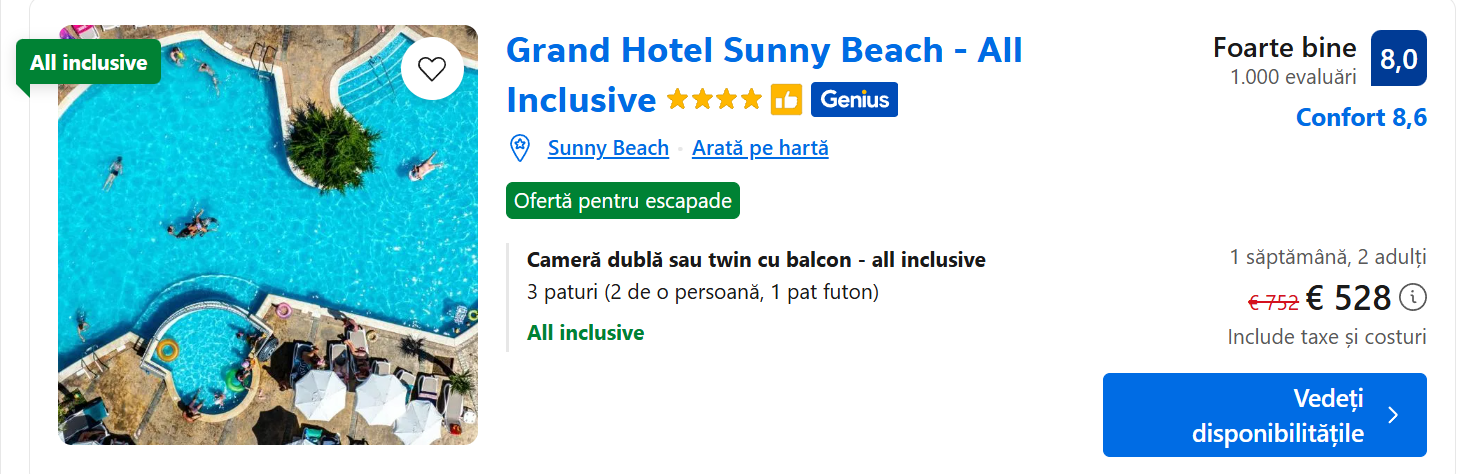Click the price info icon

(x=1412, y=298)
